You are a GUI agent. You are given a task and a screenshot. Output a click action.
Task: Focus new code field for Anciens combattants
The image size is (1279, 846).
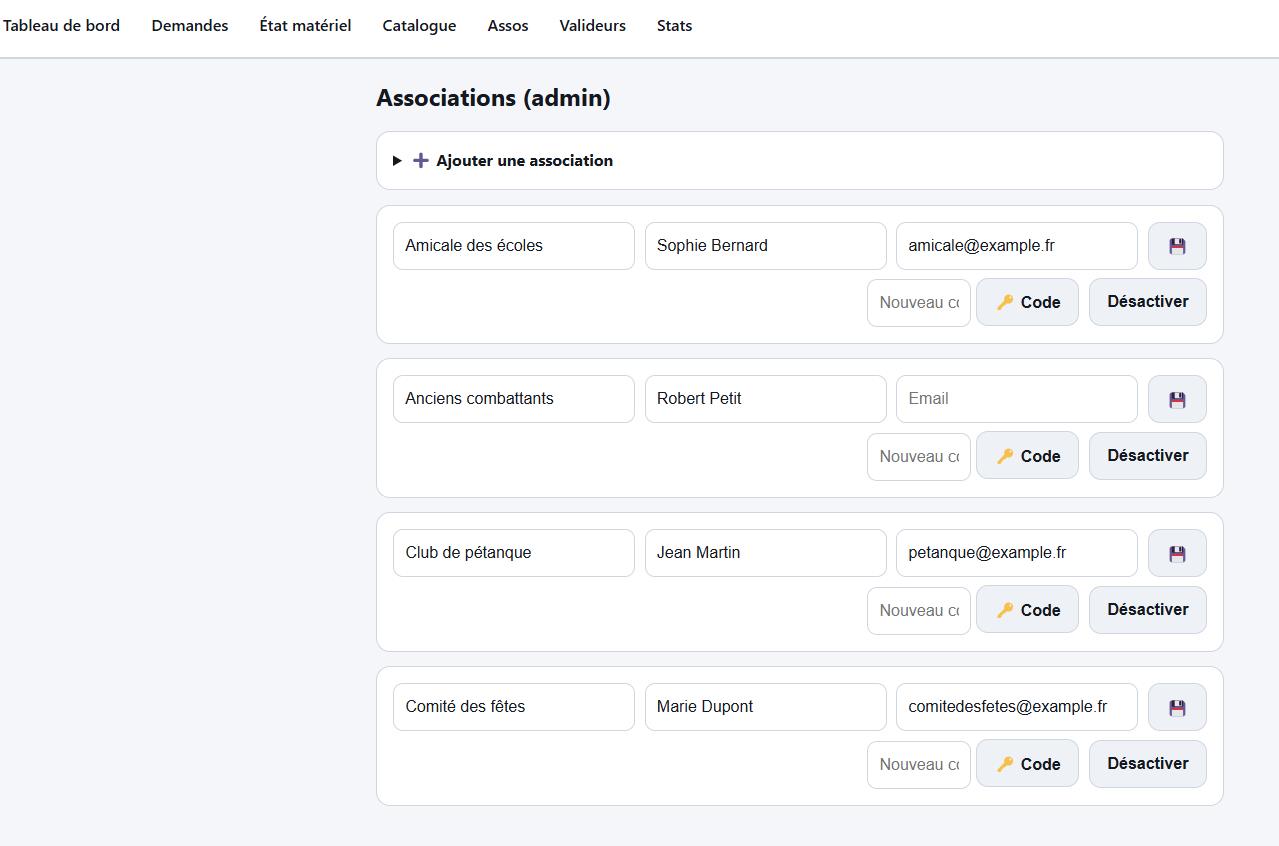coord(919,456)
